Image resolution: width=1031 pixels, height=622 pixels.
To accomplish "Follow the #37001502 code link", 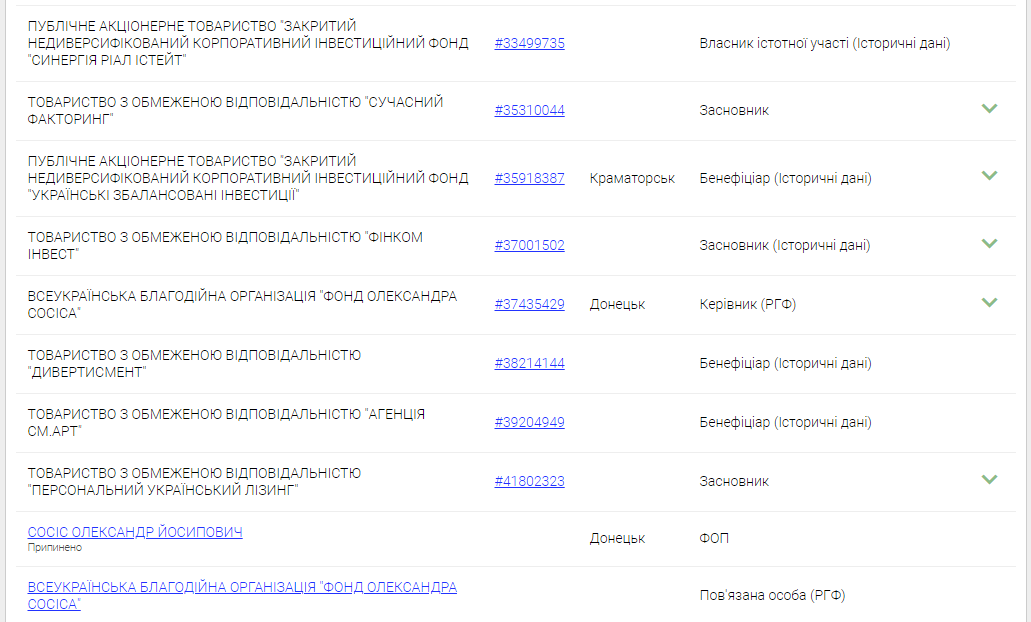I will tap(529, 245).
